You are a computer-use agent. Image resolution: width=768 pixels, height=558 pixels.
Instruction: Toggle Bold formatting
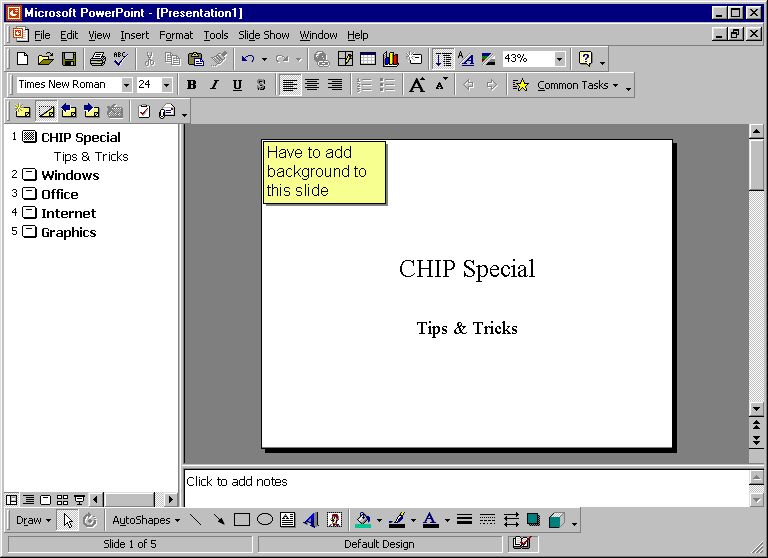click(192, 85)
